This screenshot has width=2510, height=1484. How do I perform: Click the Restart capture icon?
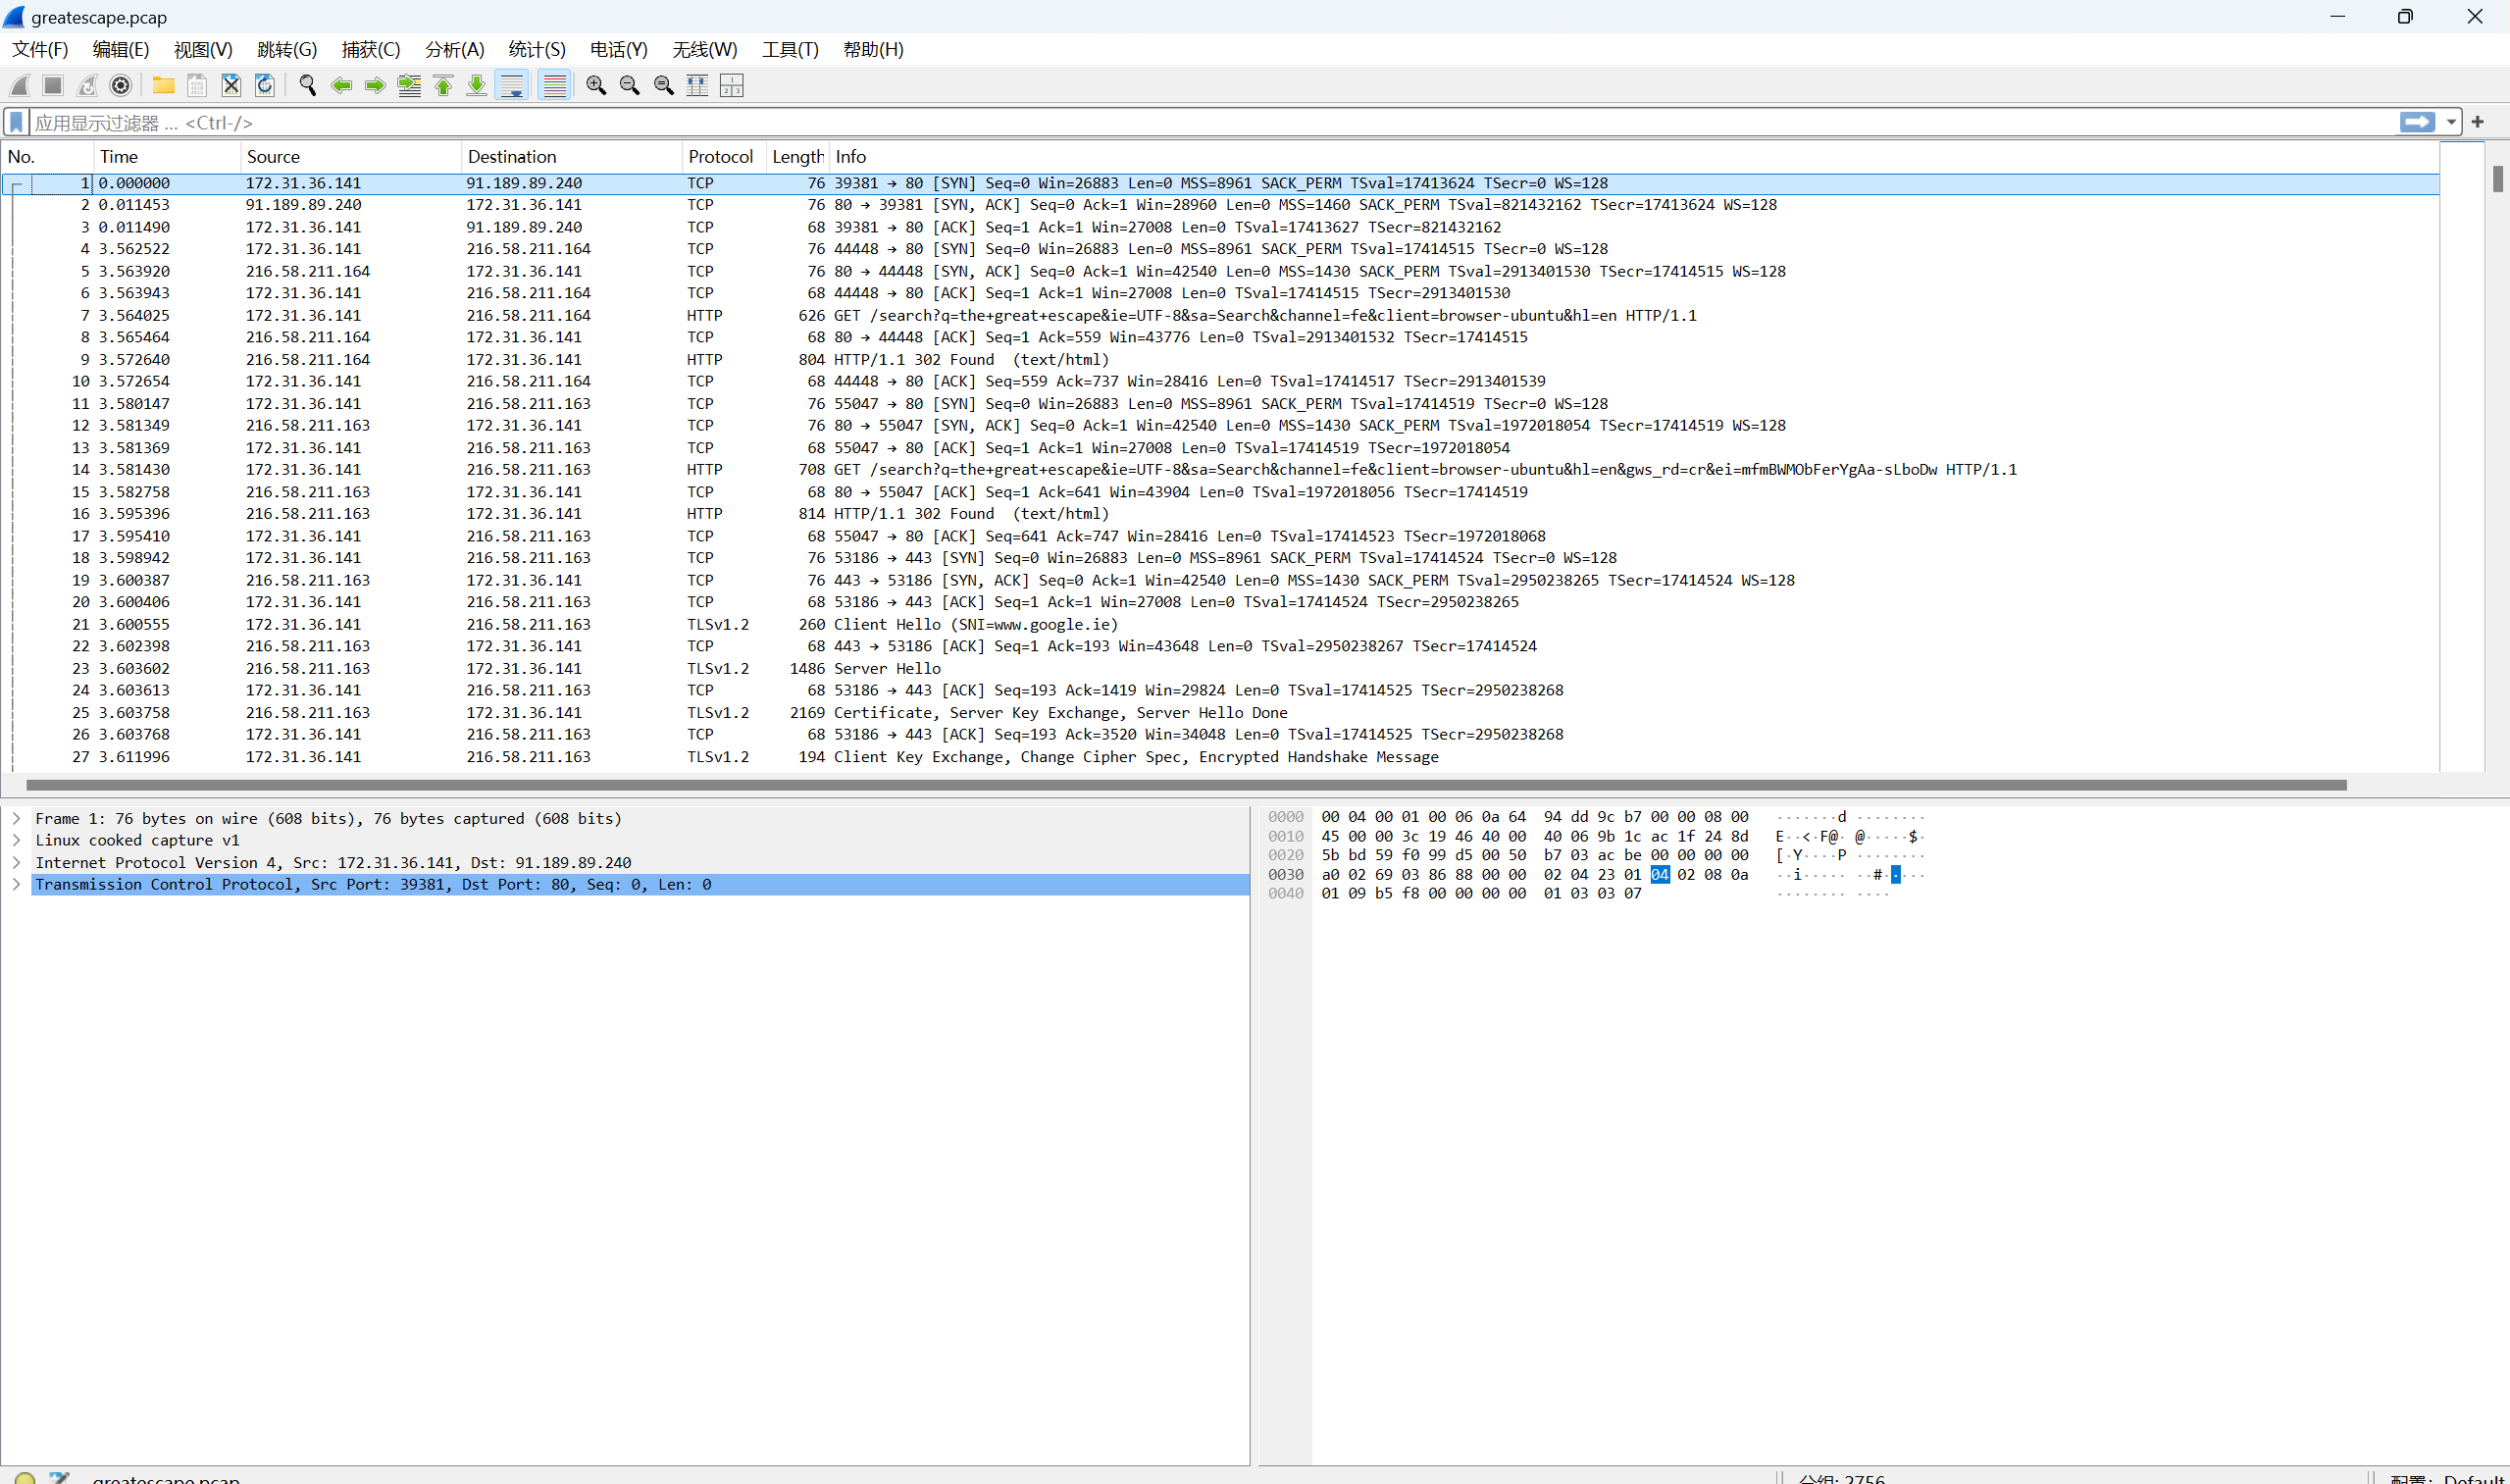88,86
